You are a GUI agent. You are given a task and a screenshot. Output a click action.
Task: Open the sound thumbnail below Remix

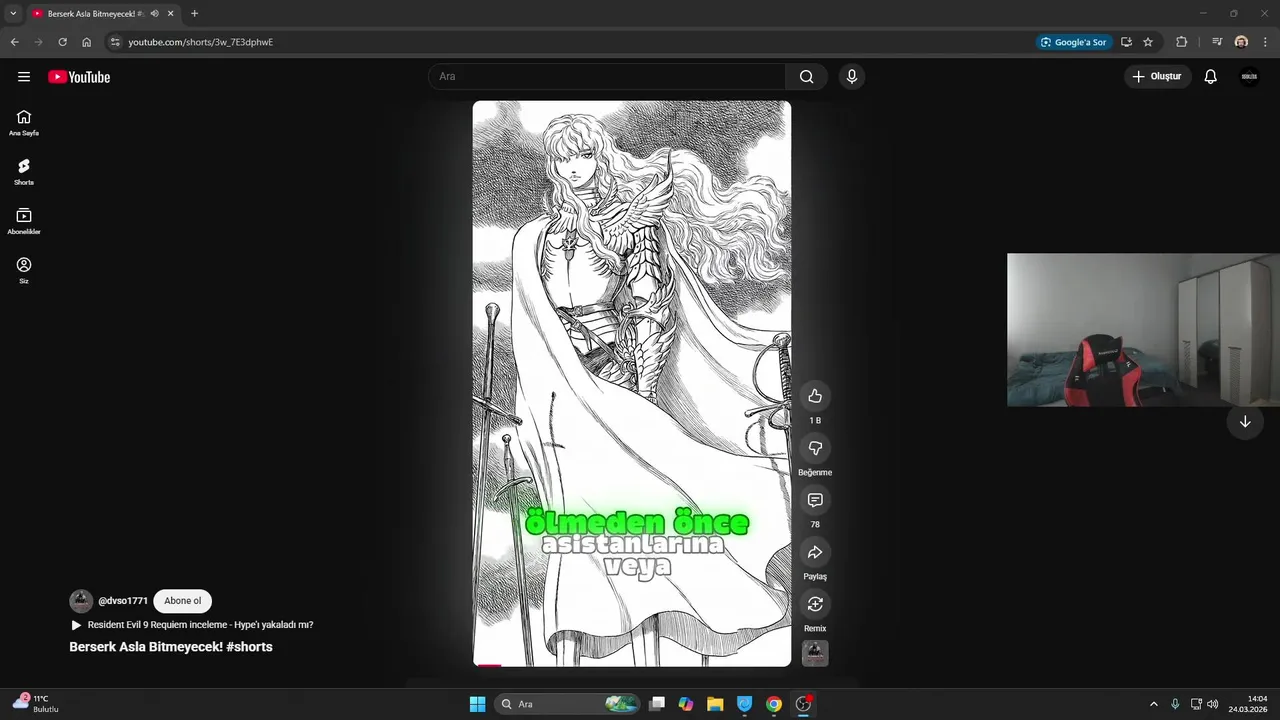pyautogui.click(x=815, y=653)
